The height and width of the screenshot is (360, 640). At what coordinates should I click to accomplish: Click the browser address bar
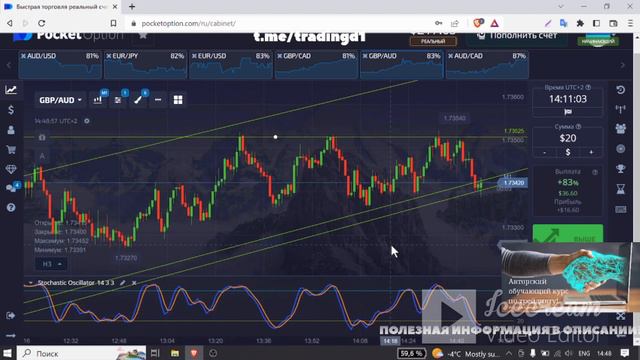(x=282, y=23)
